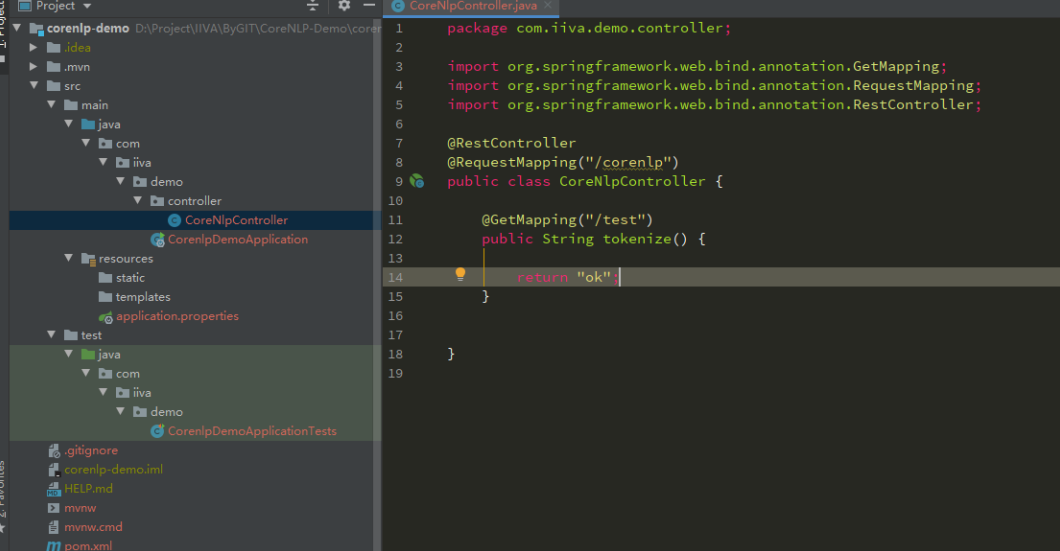Select the test java folder
Viewport: 1060px width, 551px height.
click(x=109, y=354)
